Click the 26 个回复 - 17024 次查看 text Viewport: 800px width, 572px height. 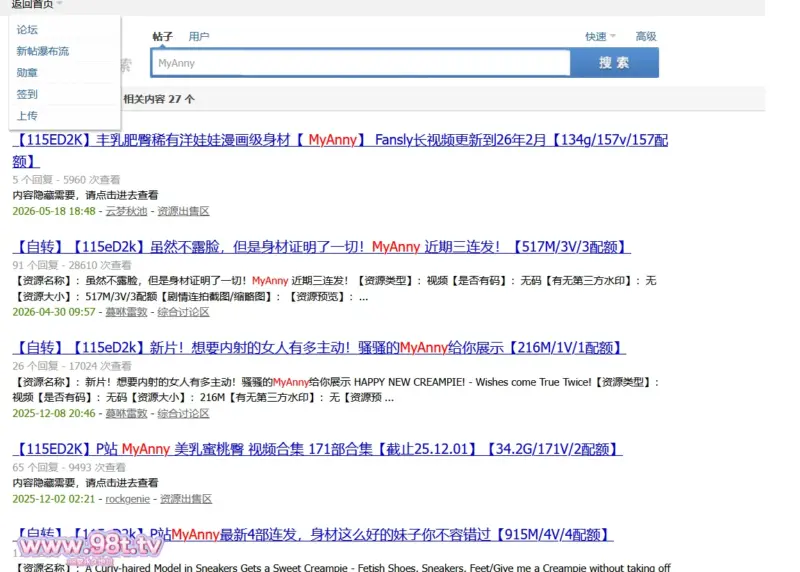(x=72, y=366)
